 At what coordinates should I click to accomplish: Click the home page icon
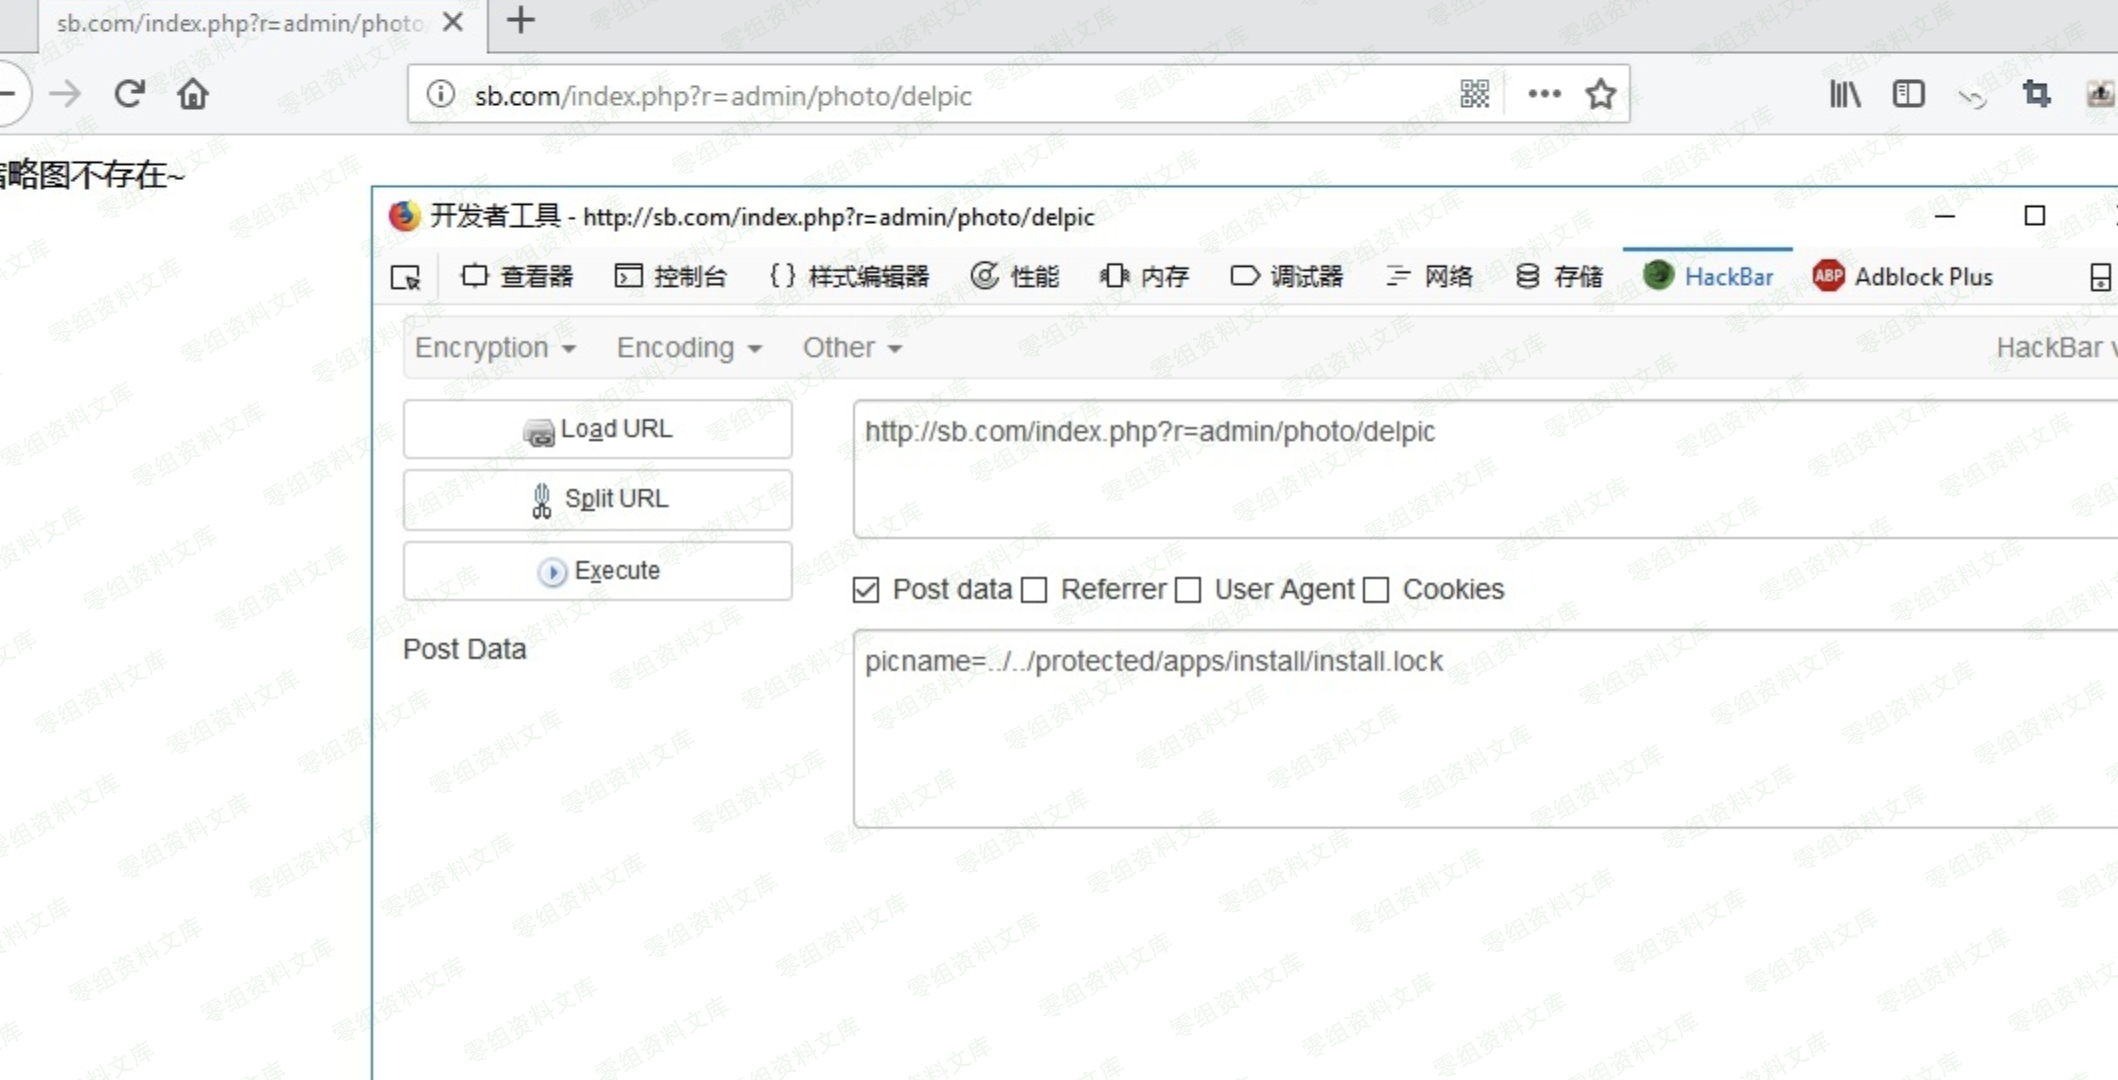(192, 94)
